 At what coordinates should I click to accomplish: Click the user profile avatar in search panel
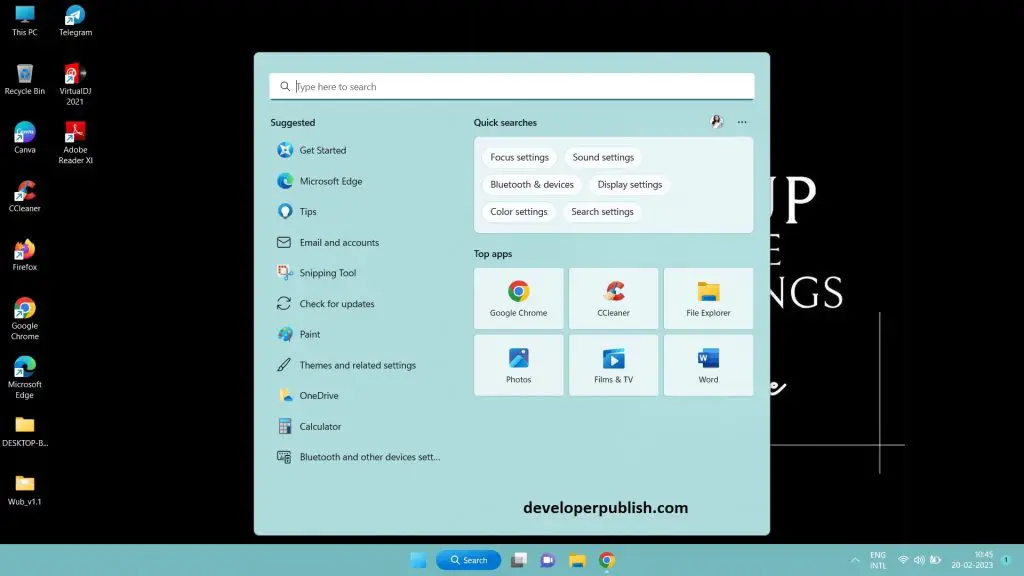coord(716,121)
